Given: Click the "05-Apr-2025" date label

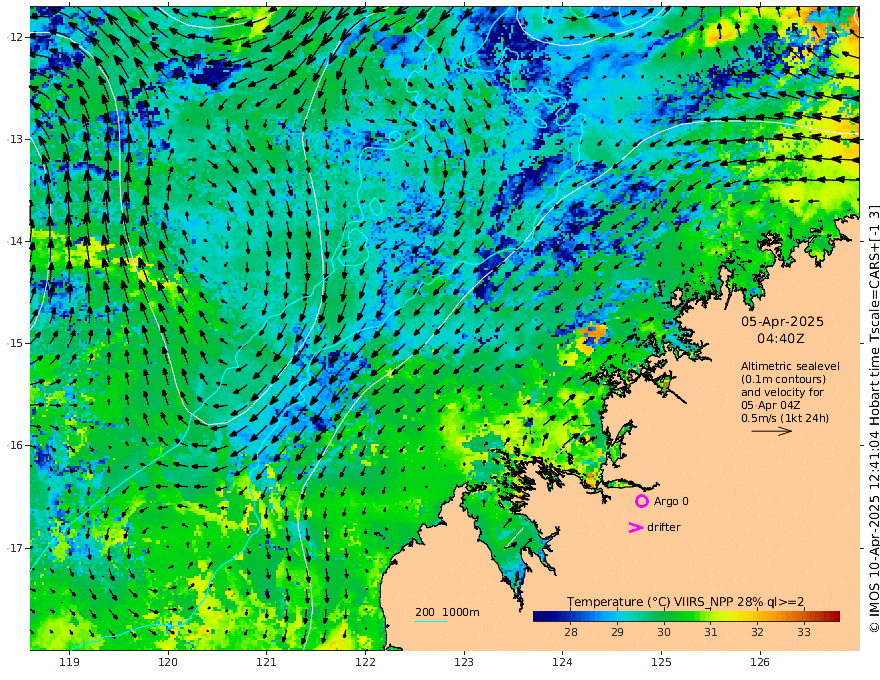Looking at the screenshot, I should coord(782,321).
